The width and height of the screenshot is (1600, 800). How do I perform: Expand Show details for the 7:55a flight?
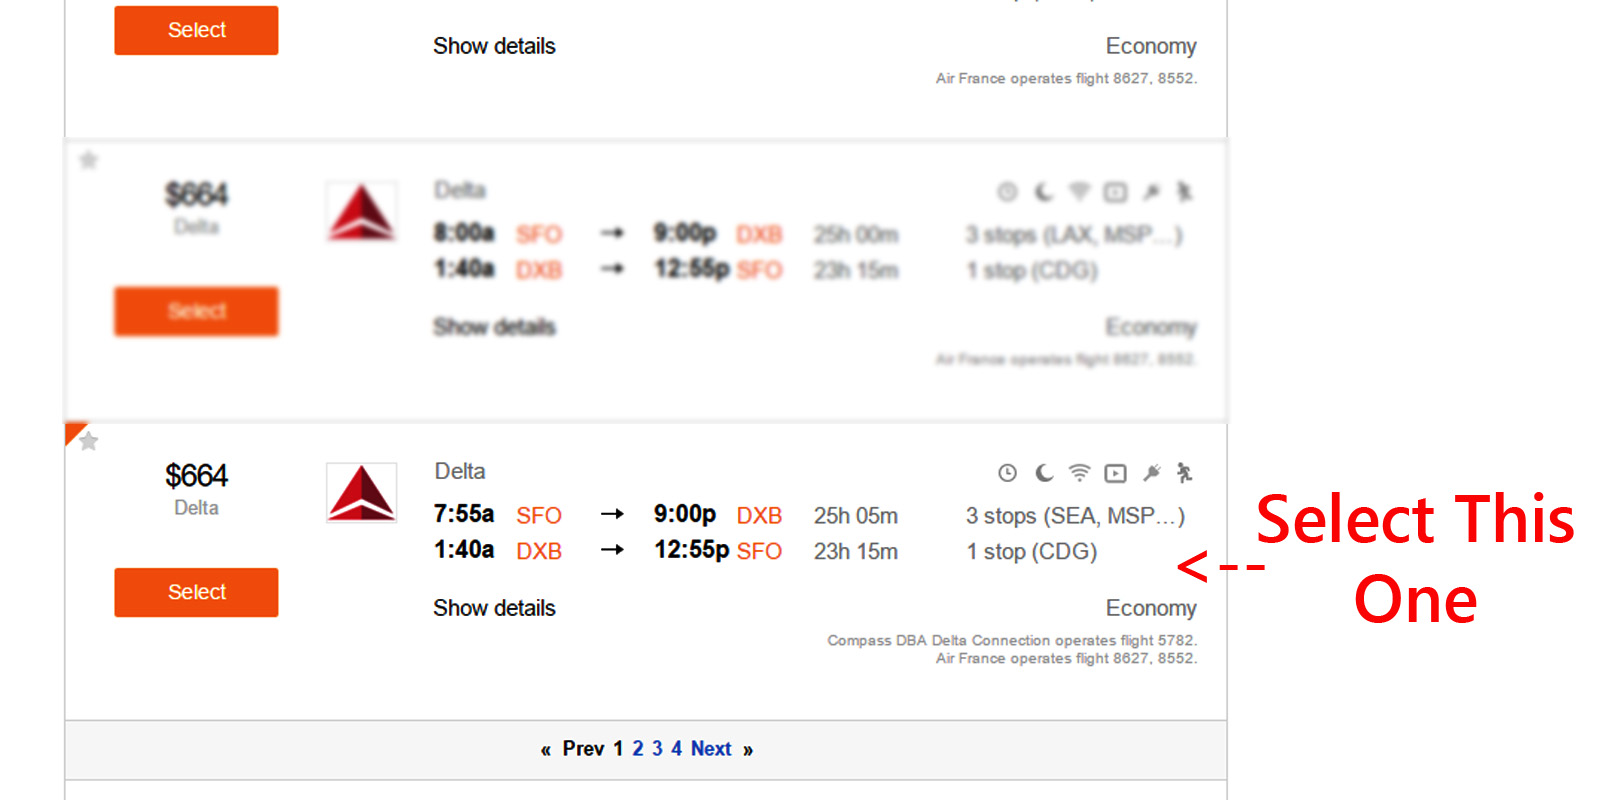tap(494, 608)
